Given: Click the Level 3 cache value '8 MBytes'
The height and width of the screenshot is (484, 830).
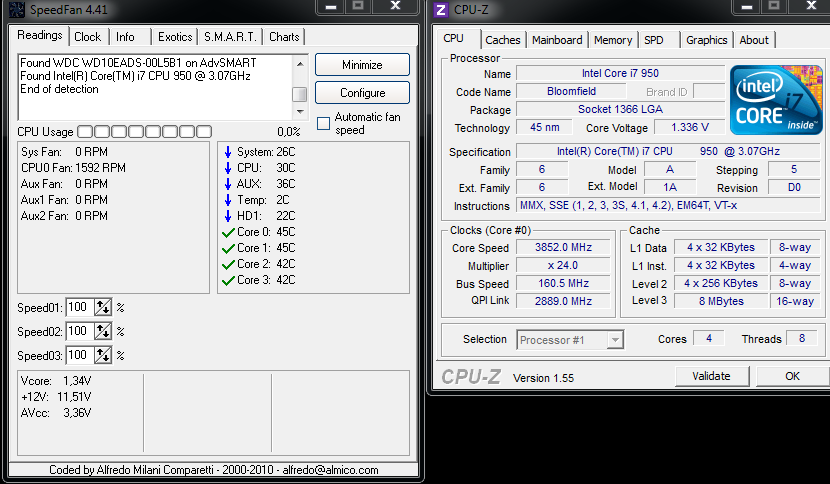Looking at the screenshot, I should tap(721, 301).
